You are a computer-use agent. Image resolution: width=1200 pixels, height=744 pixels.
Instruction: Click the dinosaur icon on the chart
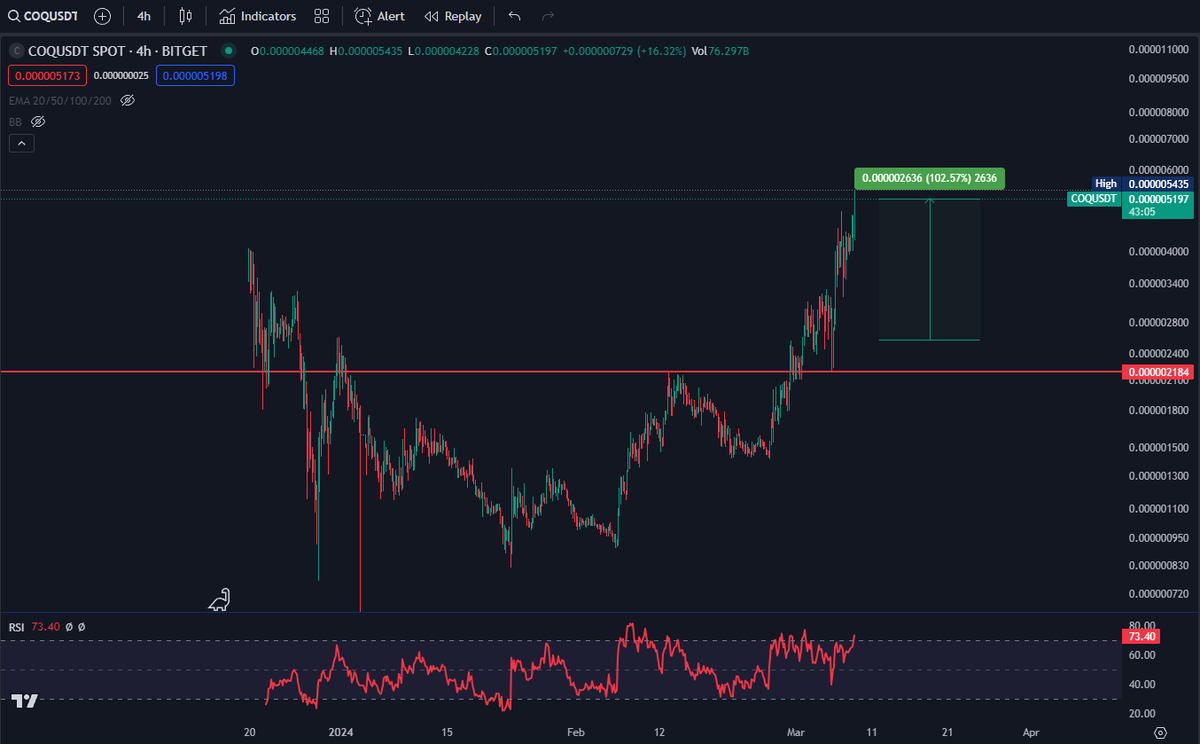click(219, 599)
